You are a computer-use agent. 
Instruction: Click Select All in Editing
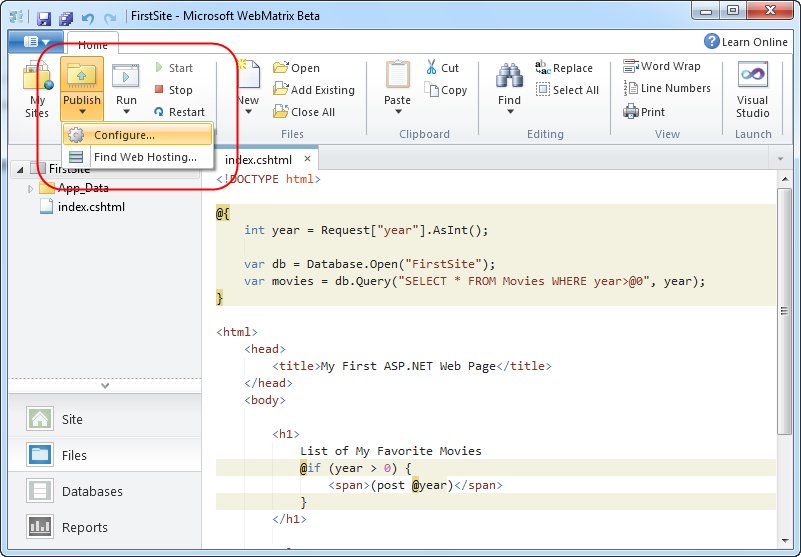coord(567,90)
